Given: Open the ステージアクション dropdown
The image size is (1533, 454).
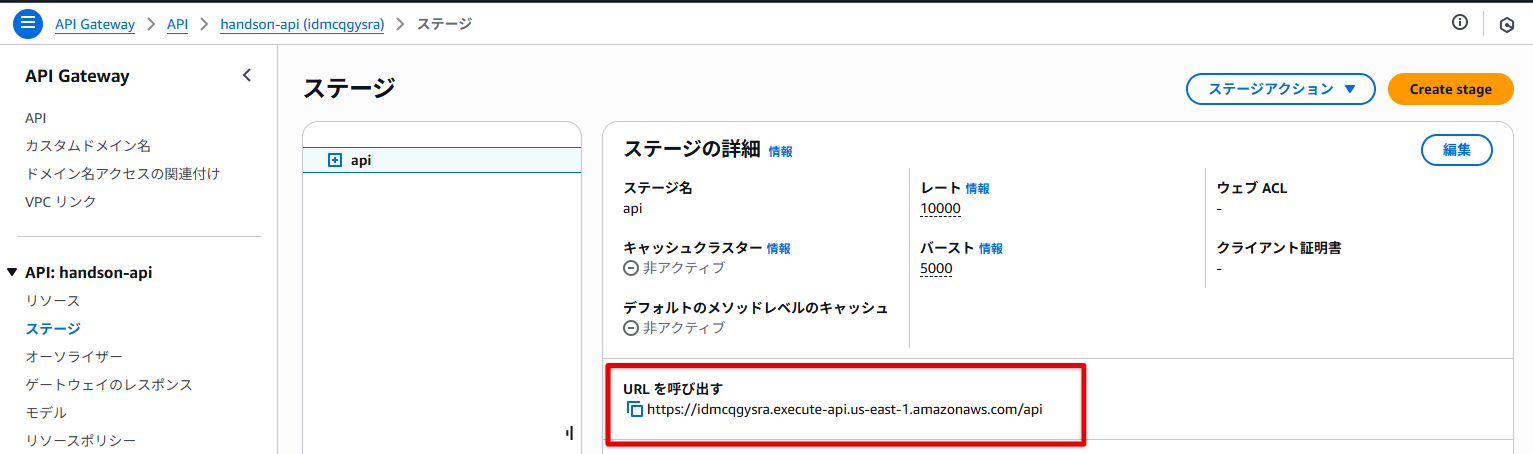Looking at the screenshot, I should click(x=1282, y=89).
